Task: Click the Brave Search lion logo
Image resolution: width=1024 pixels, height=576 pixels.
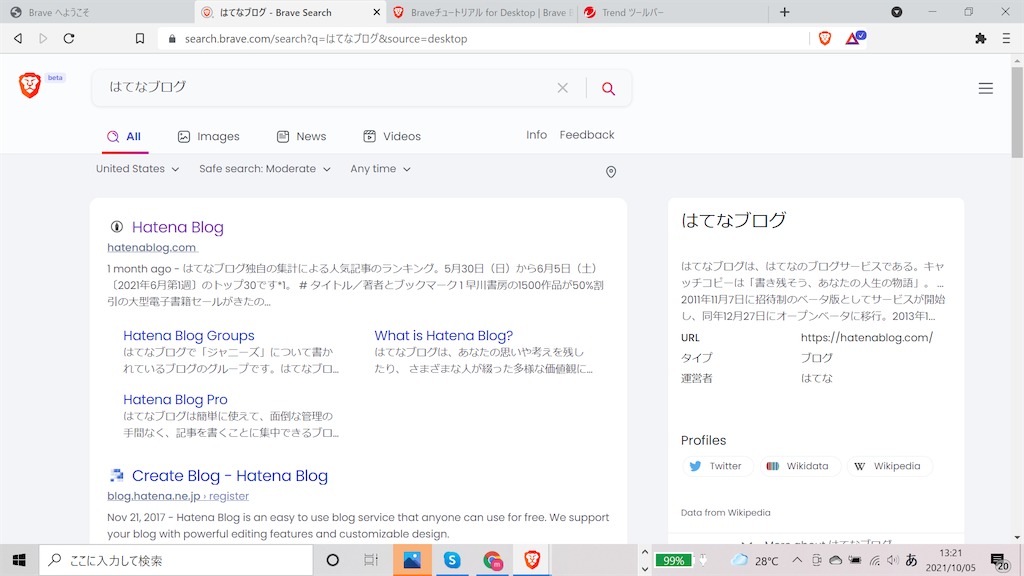Action: (x=30, y=86)
